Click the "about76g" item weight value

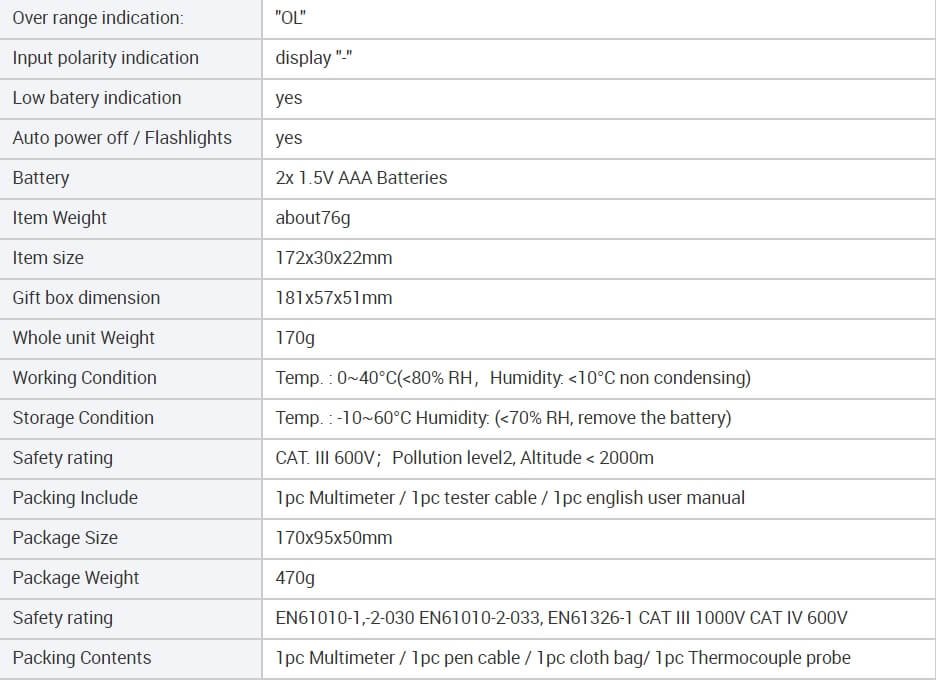313,218
